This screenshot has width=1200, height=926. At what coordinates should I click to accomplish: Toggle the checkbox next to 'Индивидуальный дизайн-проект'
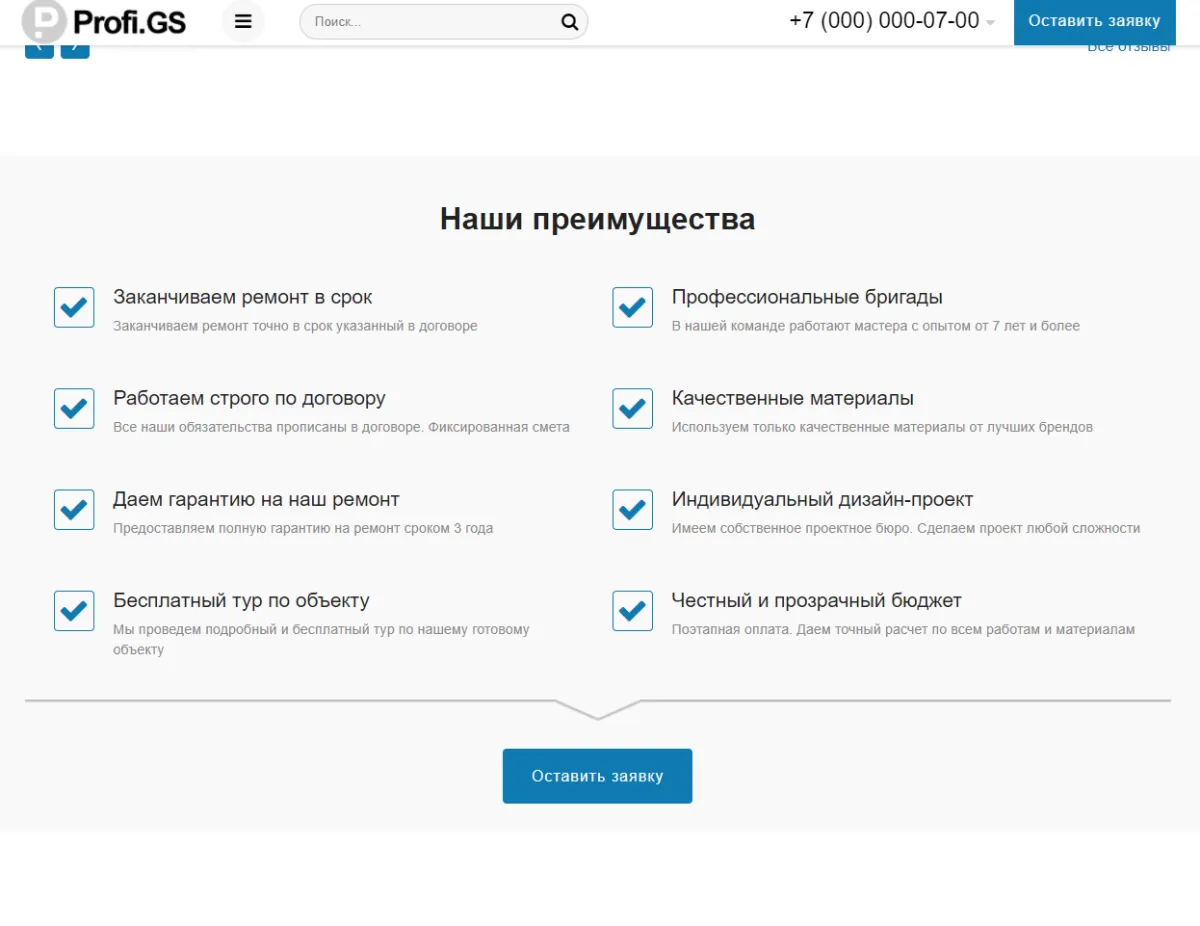[x=632, y=509]
